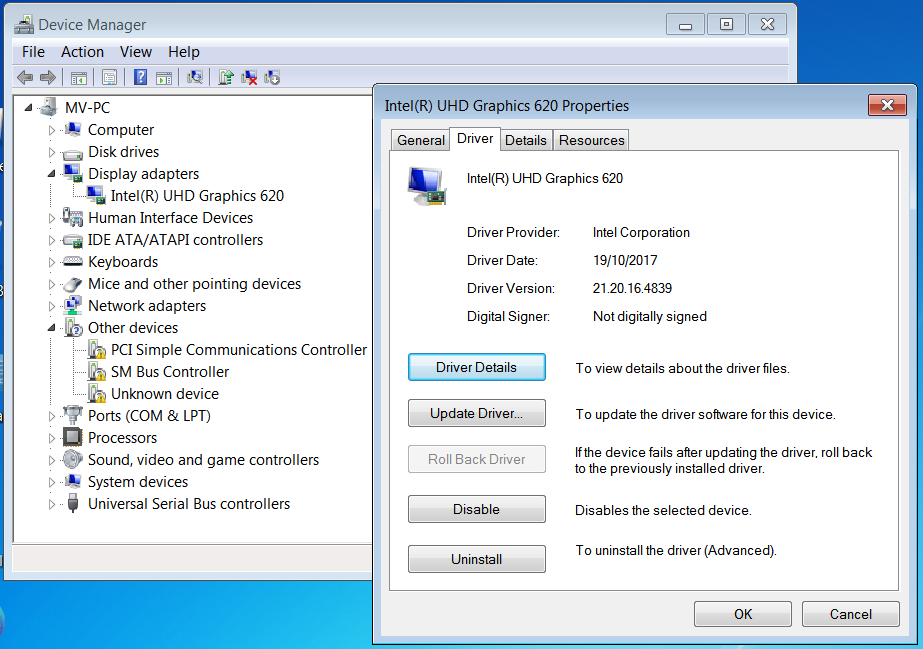Open the Action menu

point(82,52)
